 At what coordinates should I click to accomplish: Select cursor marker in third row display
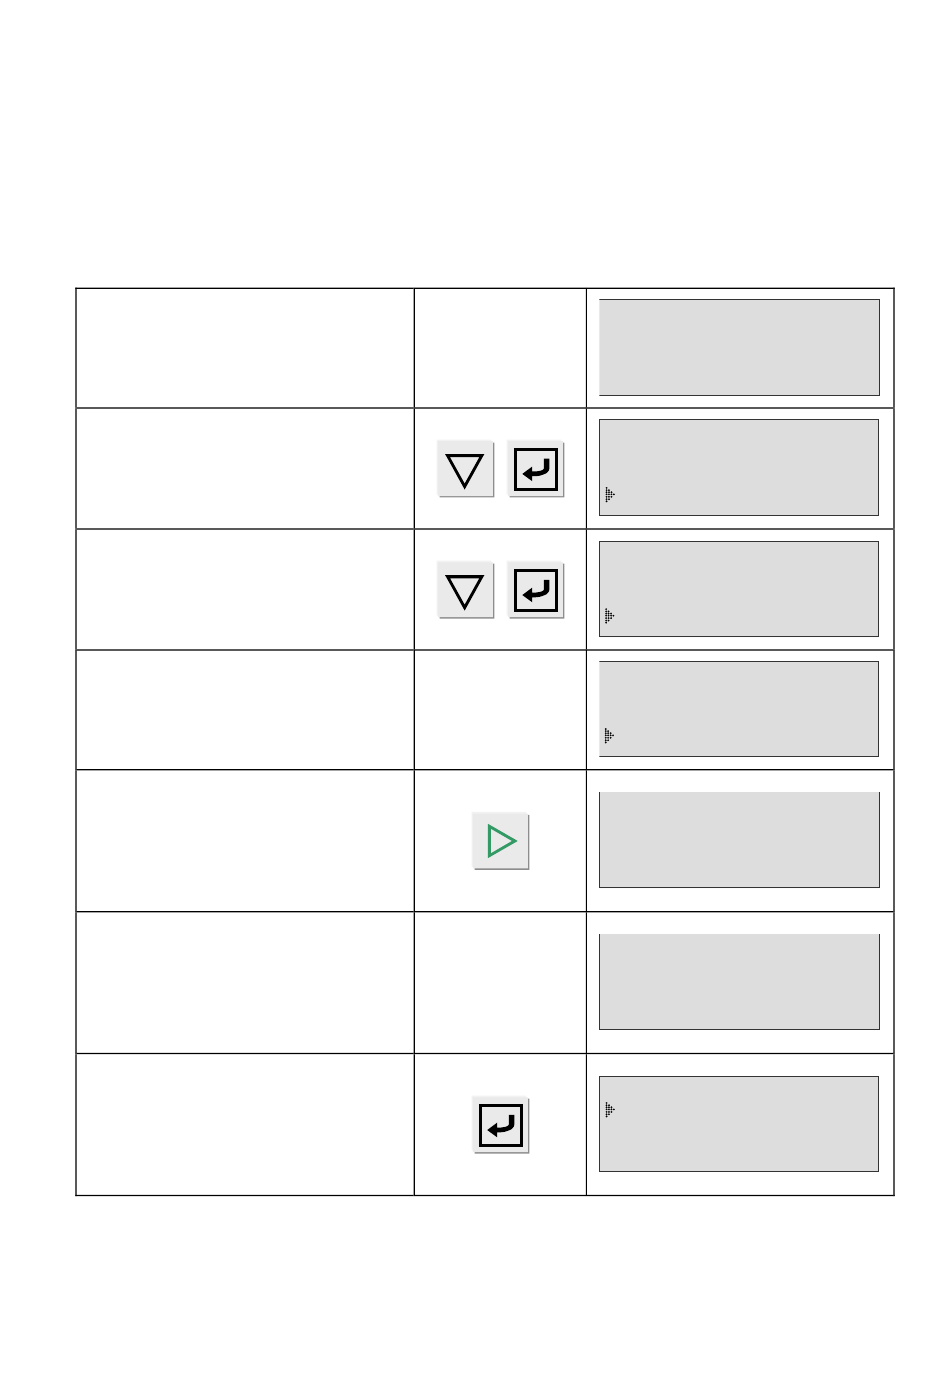(610, 616)
